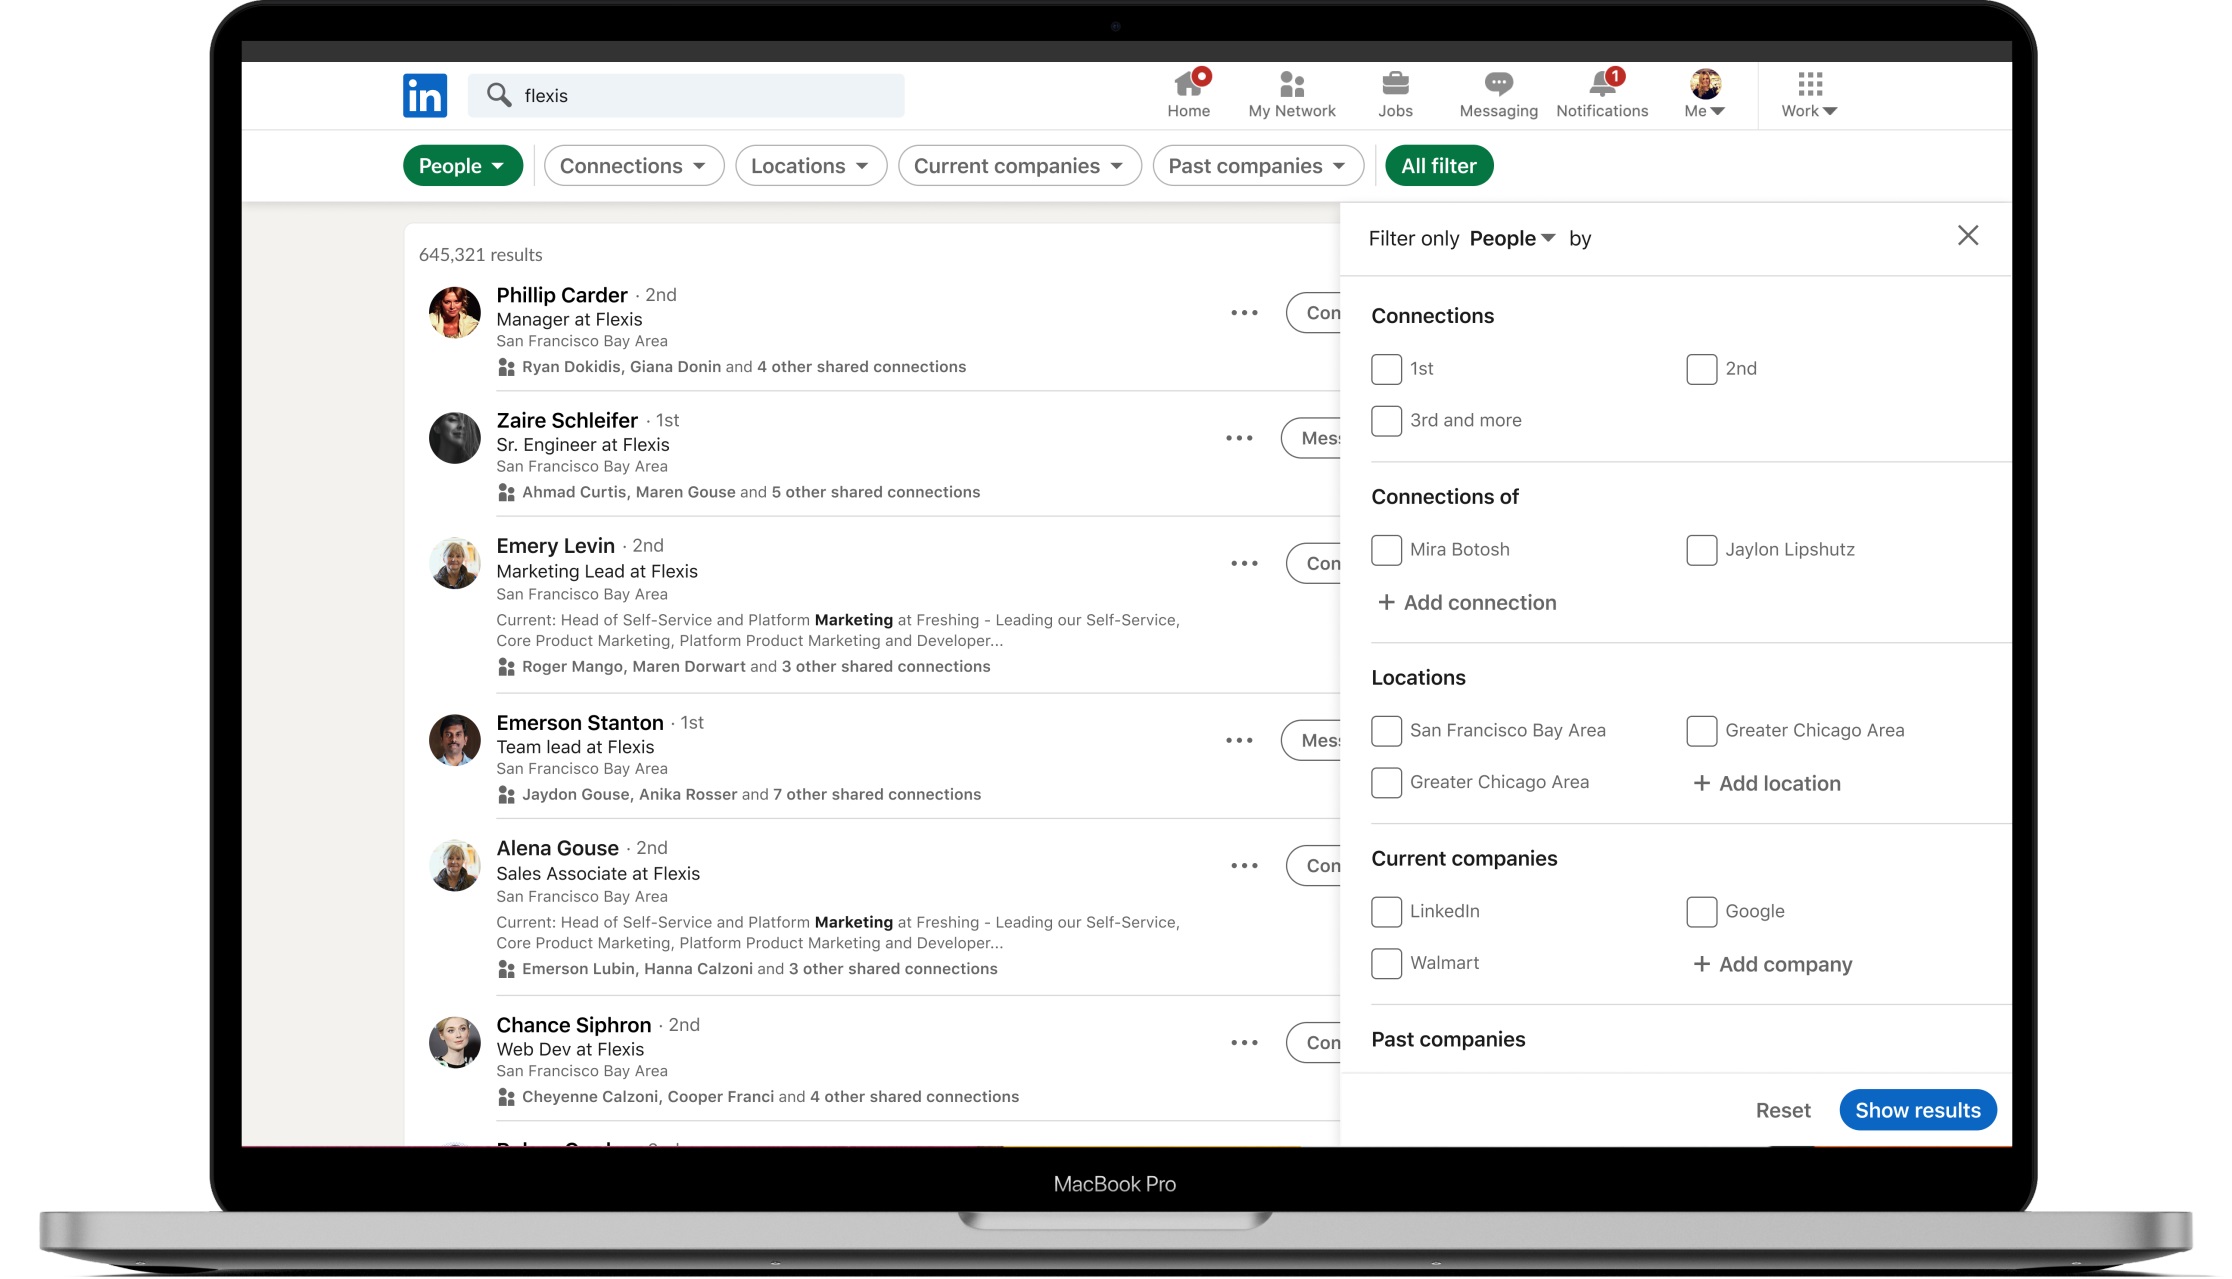Open more options for Alena Gouse
2232x1279 pixels.
point(1244,866)
